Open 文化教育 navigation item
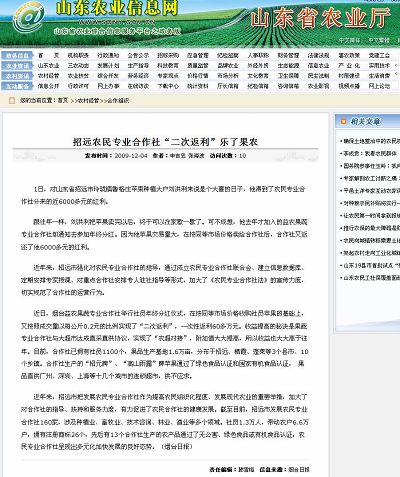400x477 pixels. (258, 76)
